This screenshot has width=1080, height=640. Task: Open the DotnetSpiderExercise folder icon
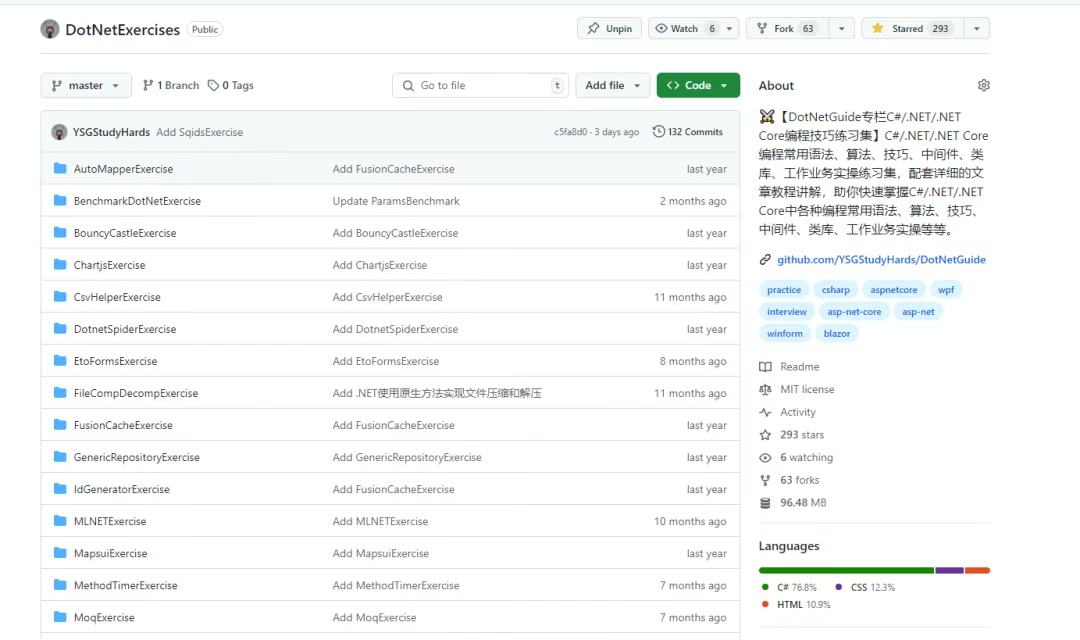click(x=60, y=329)
